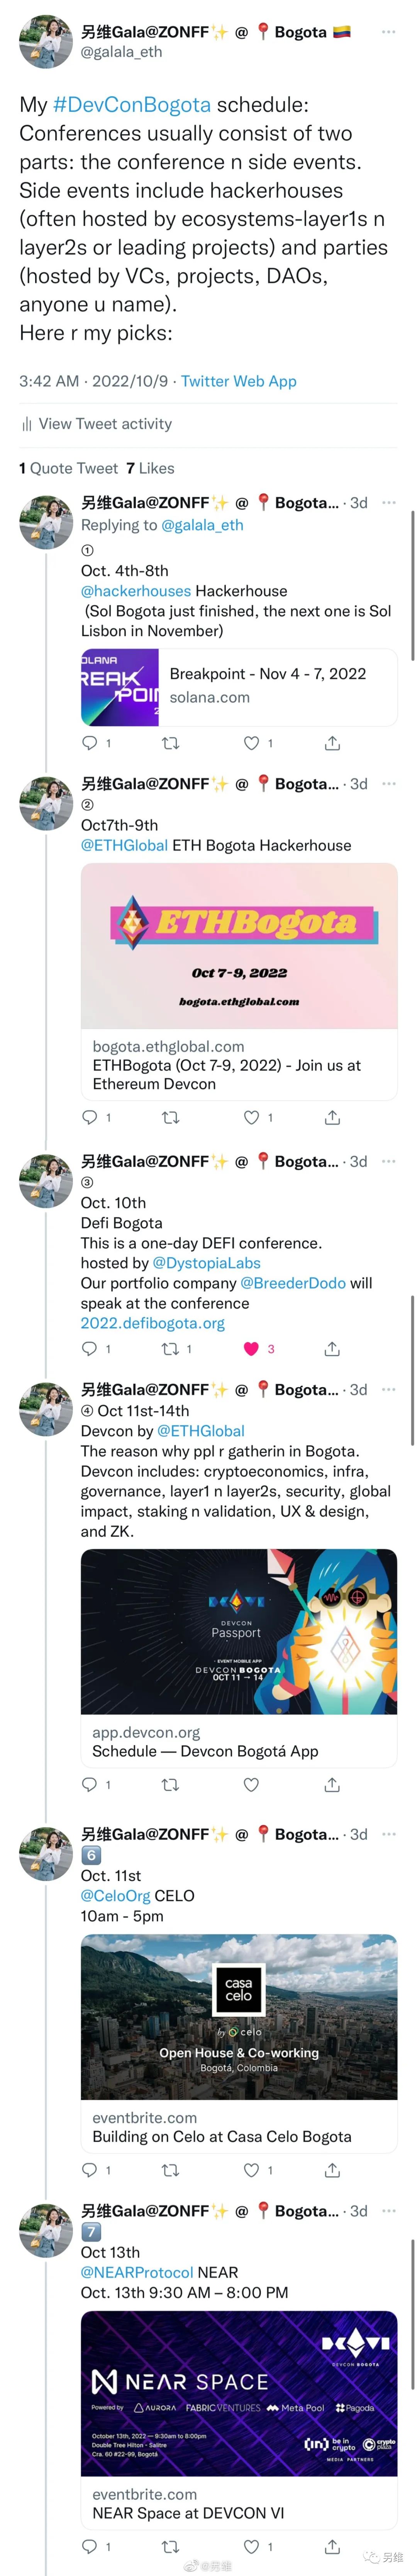Share the Solana Breakpoint hackerhouse tweet
This screenshot has width=417, height=2576.
332,743
